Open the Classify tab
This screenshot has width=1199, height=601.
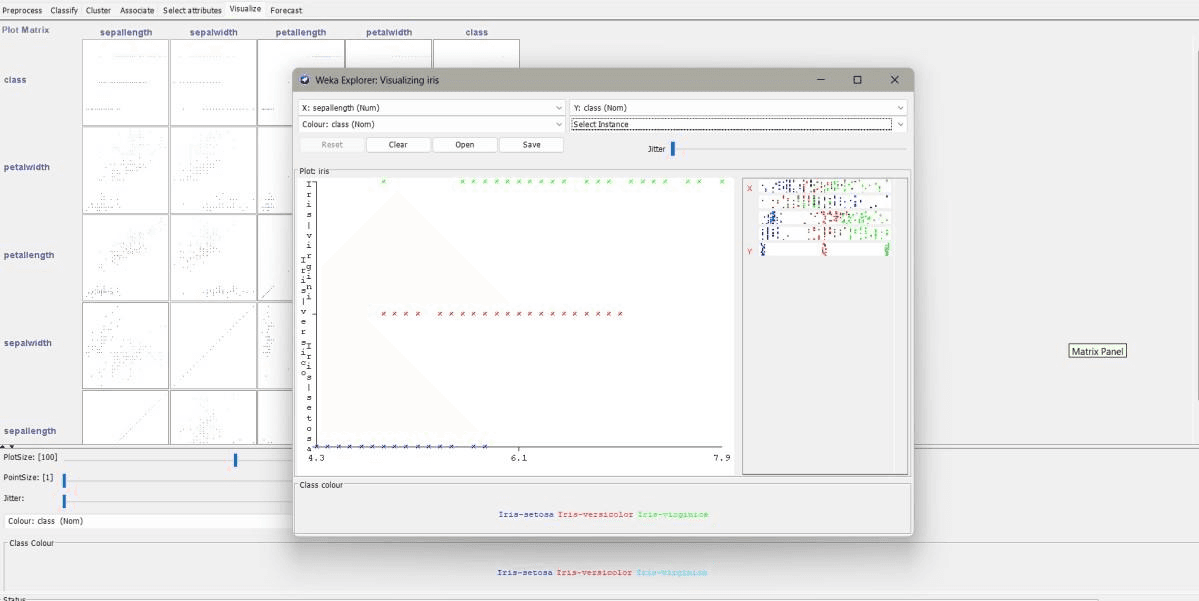63,11
